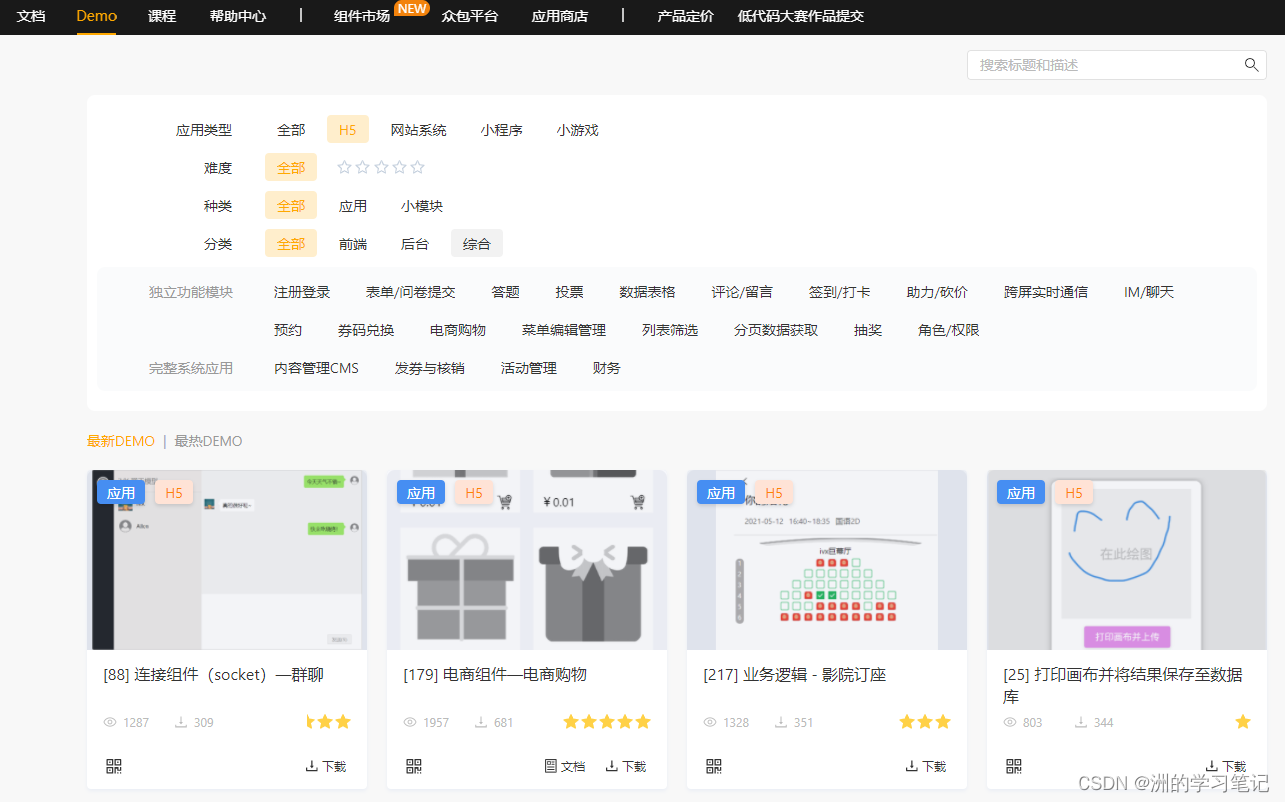Select H5 application type filter
Screen dimensions: 1285x802
point(348,130)
